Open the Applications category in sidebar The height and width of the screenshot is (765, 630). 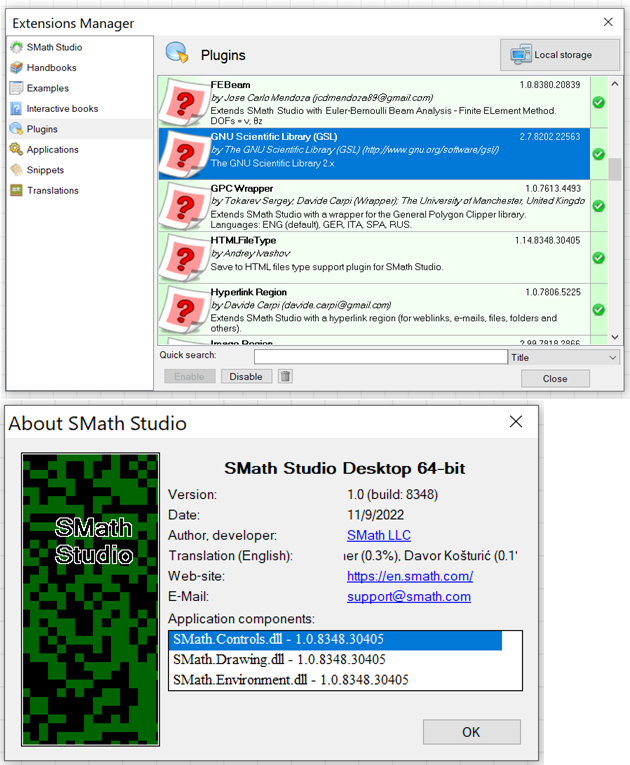[52, 150]
